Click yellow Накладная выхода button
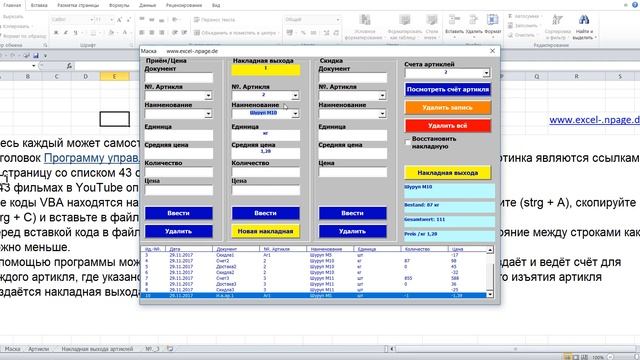The height and width of the screenshot is (360, 640). (x=448, y=173)
